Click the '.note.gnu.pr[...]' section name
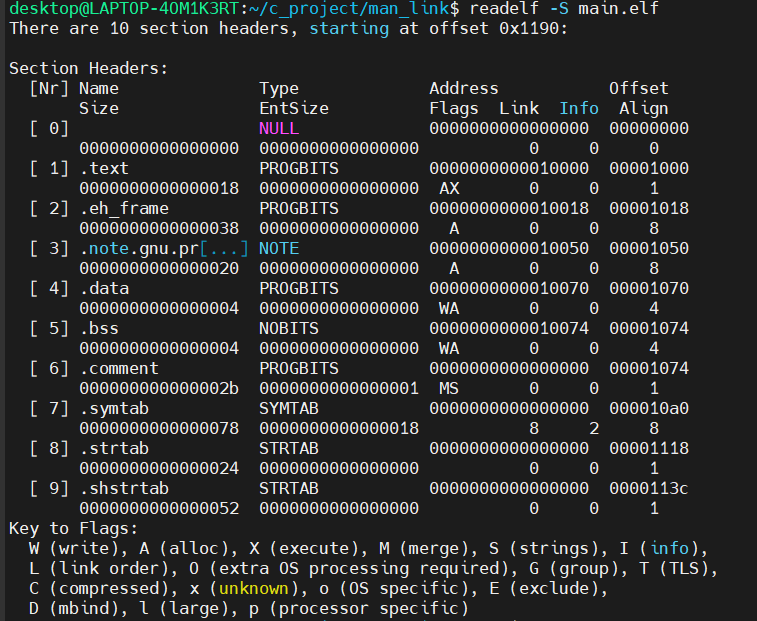The image size is (757, 621). click(164, 249)
